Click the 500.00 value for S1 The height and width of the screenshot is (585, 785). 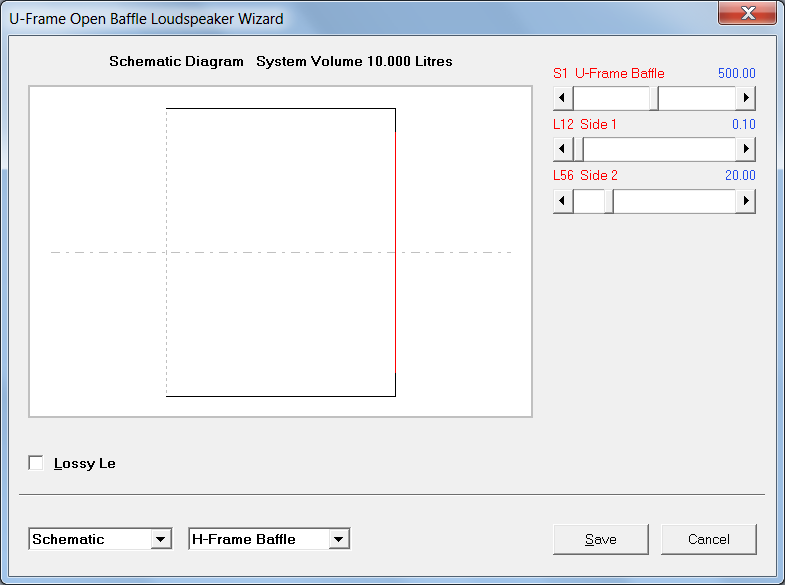(736, 74)
